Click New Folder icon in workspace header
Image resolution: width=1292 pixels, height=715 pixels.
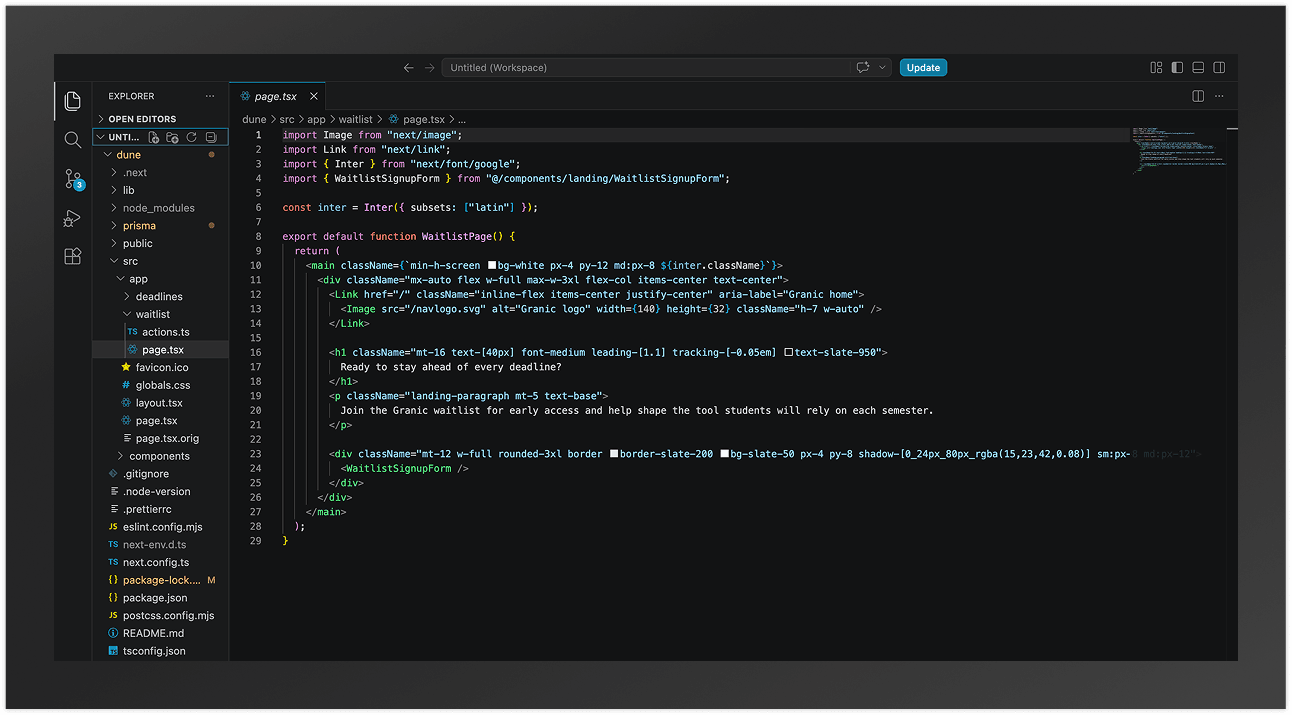tap(172, 137)
